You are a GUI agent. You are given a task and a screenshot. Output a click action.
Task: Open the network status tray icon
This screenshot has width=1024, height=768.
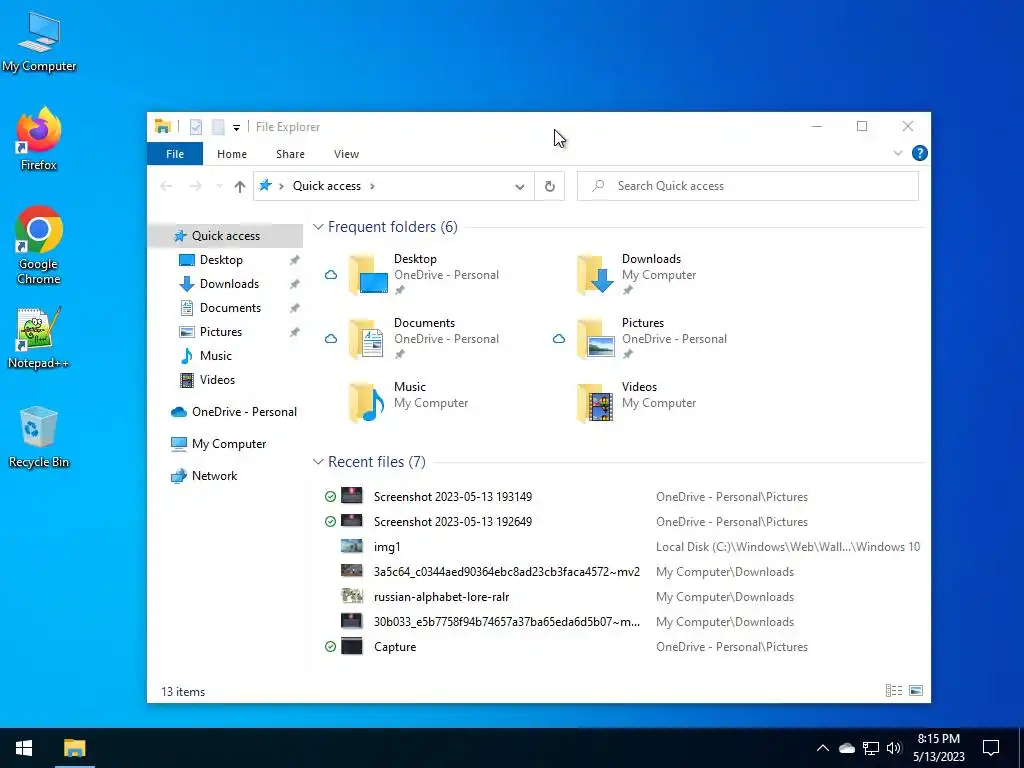coord(871,748)
